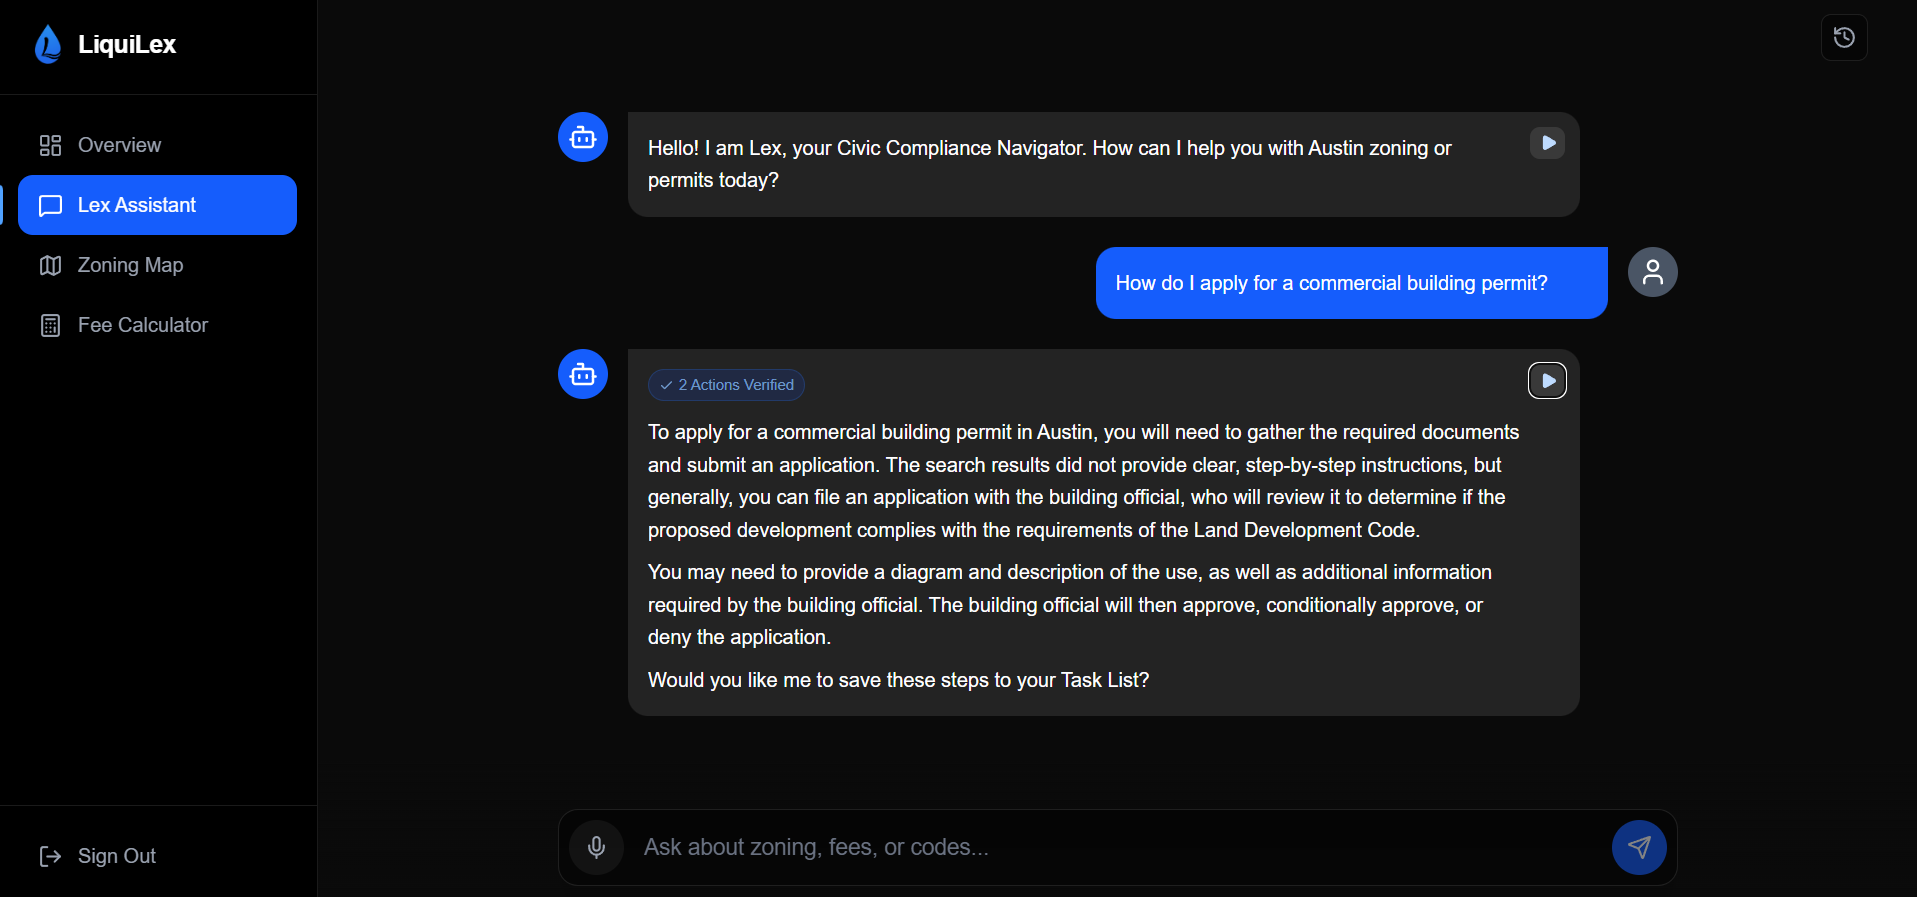
Task: Click the bot avatar beside greeting
Action: [583, 137]
